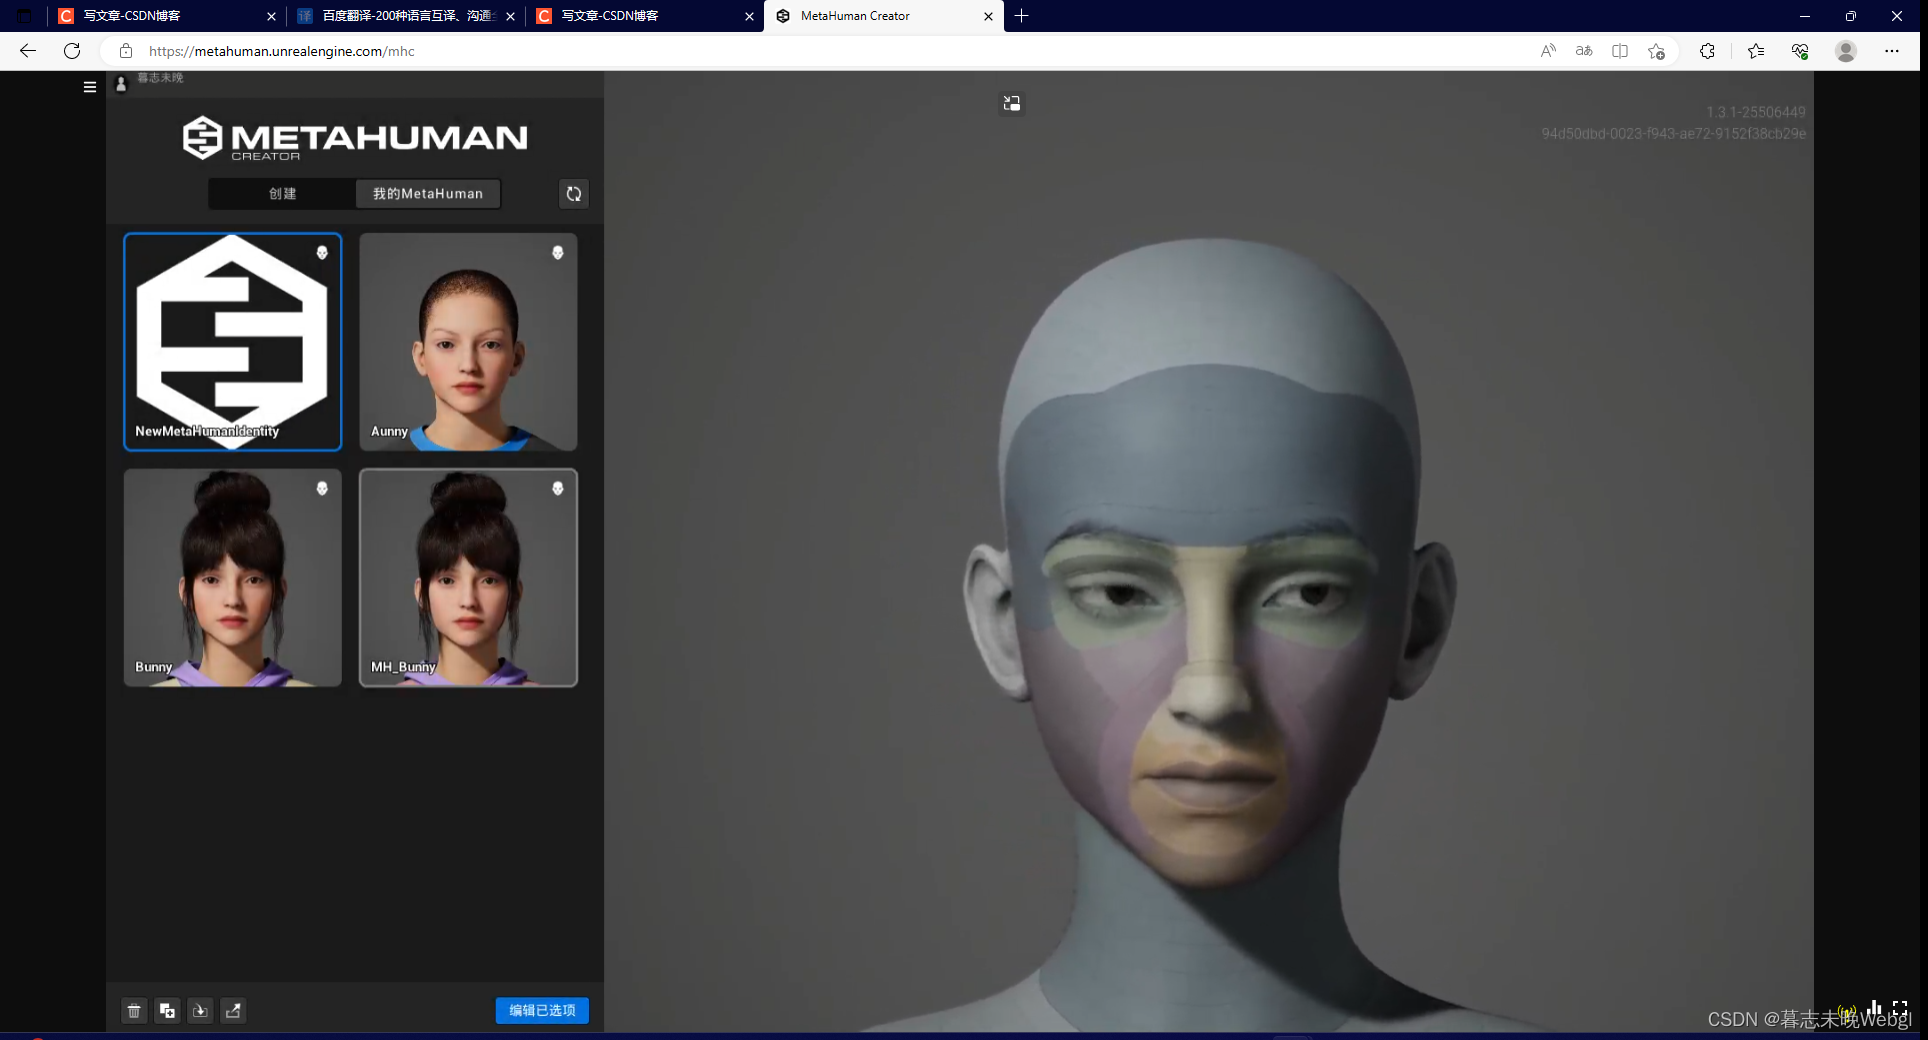
Task: Click the user account icon beside 暮志未晚
Action: point(121,84)
